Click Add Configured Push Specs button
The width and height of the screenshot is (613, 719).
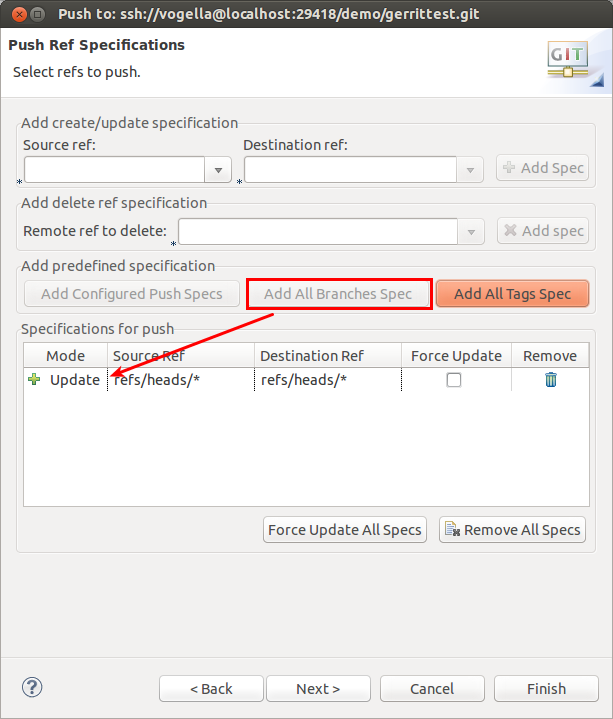point(132,293)
